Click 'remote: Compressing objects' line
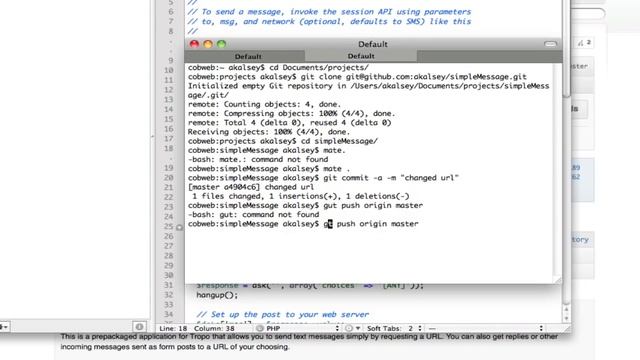Screen dimensions: 640x360 coord(291,113)
